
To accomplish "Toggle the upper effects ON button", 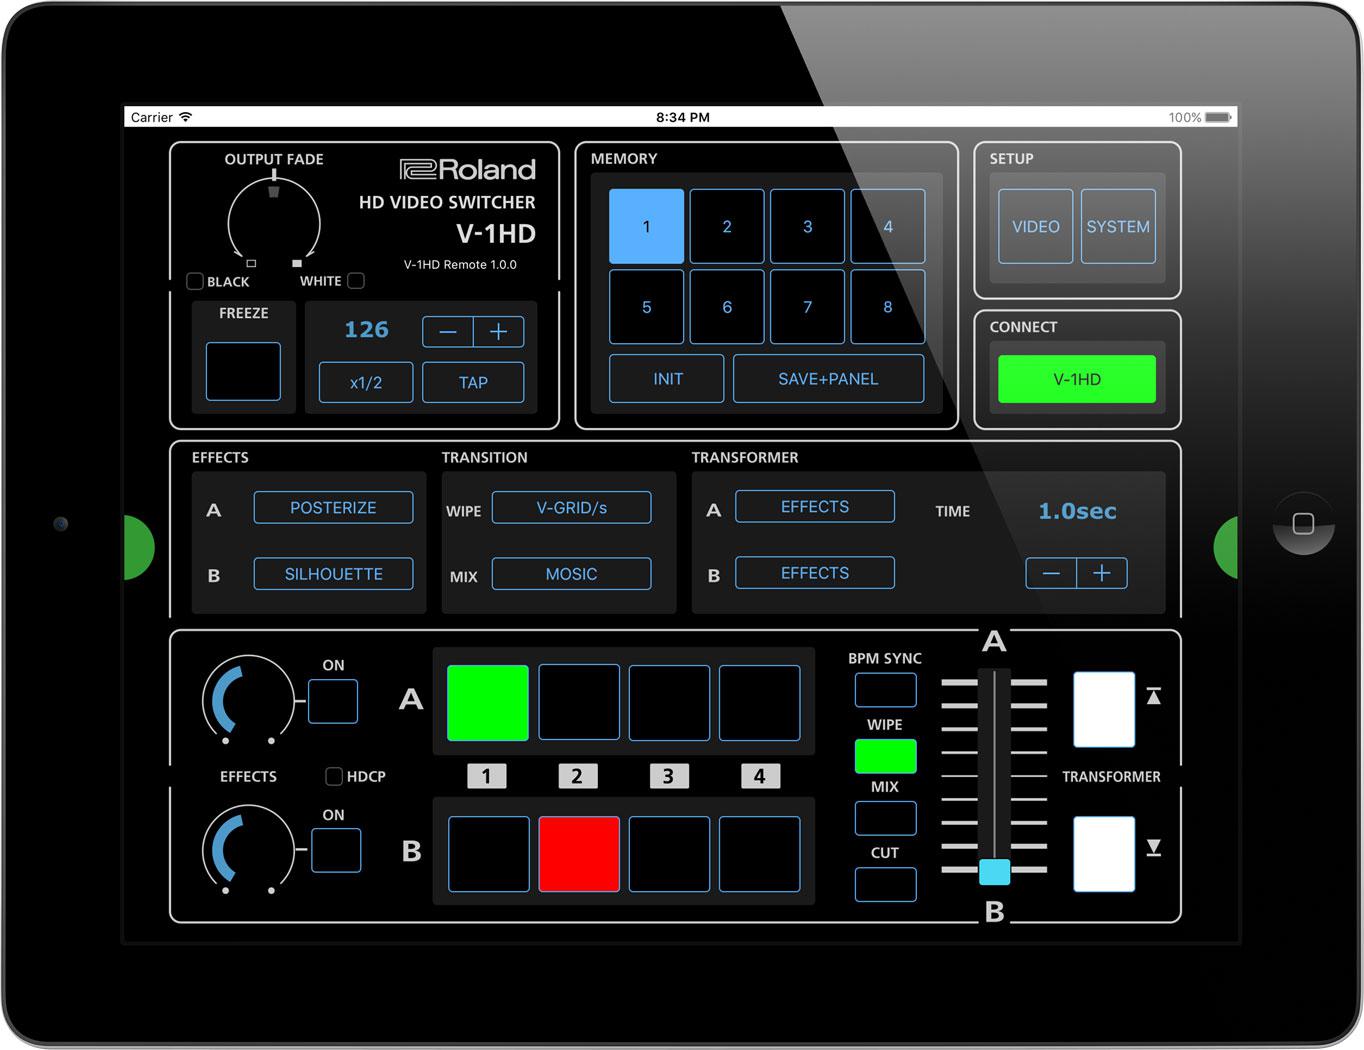I will pyautogui.click(x=333, y=701).
